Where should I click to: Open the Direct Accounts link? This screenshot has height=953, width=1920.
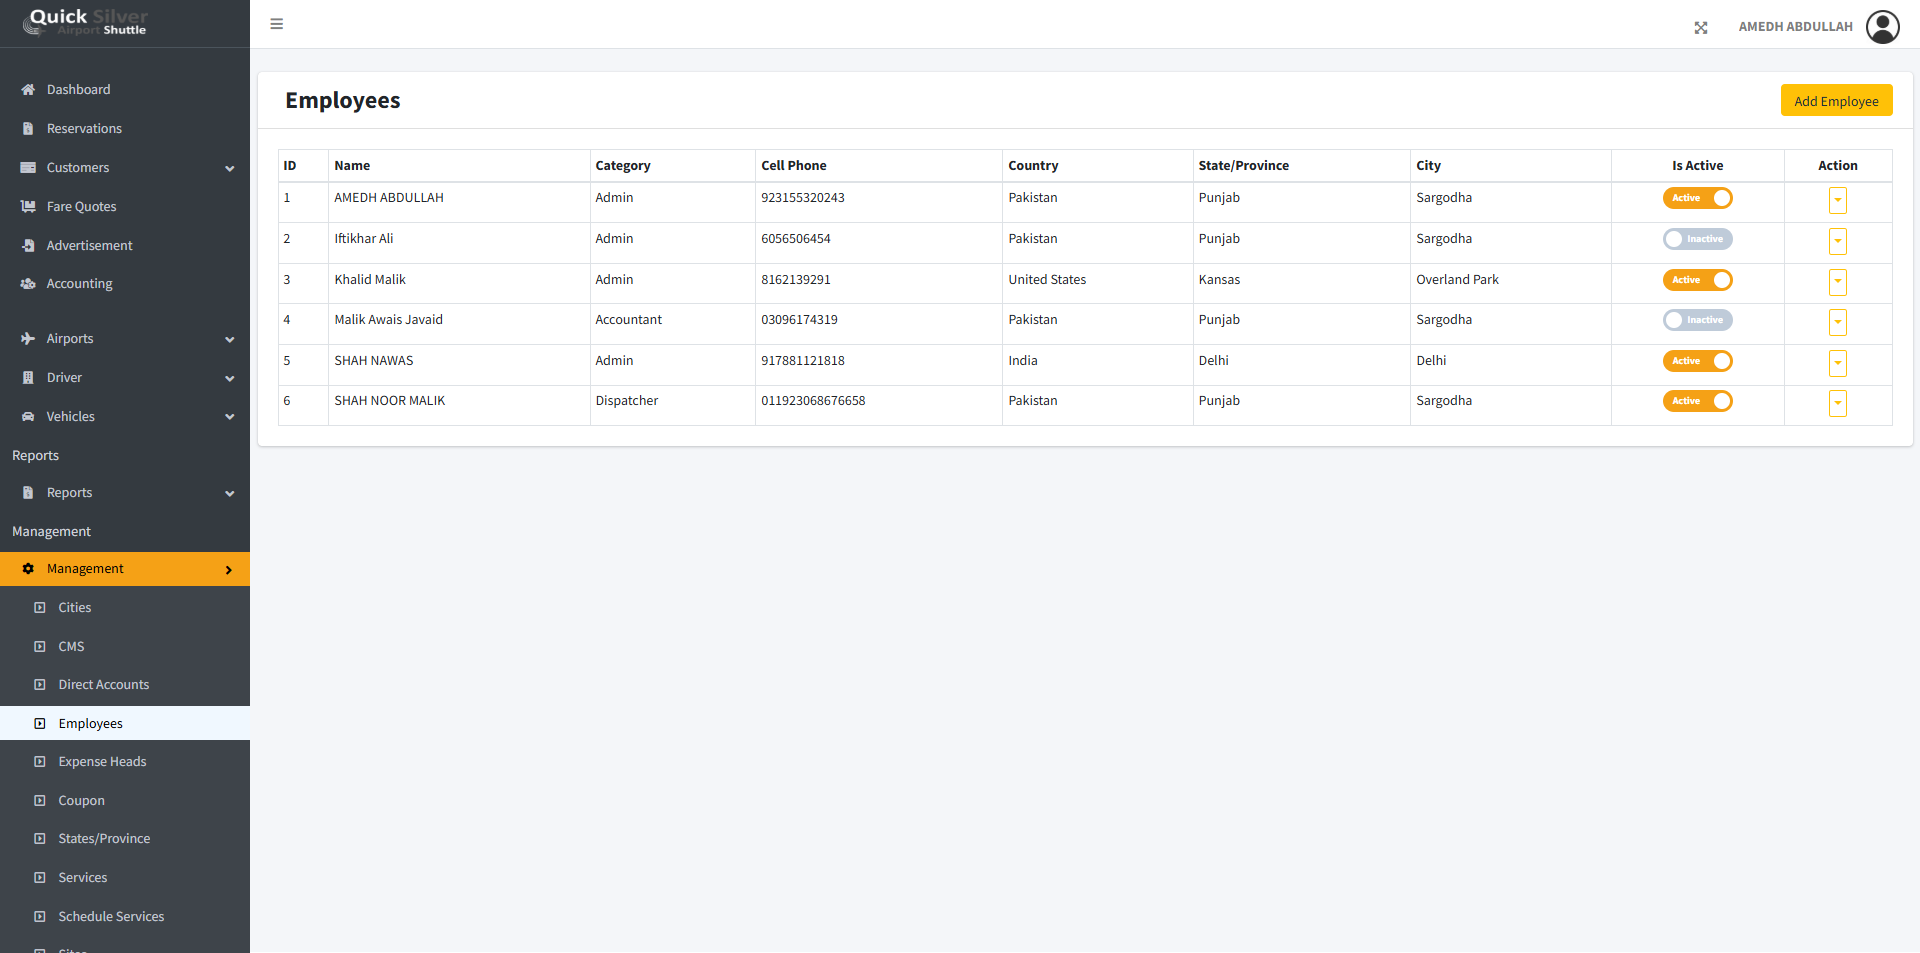(x=103, y=685)
